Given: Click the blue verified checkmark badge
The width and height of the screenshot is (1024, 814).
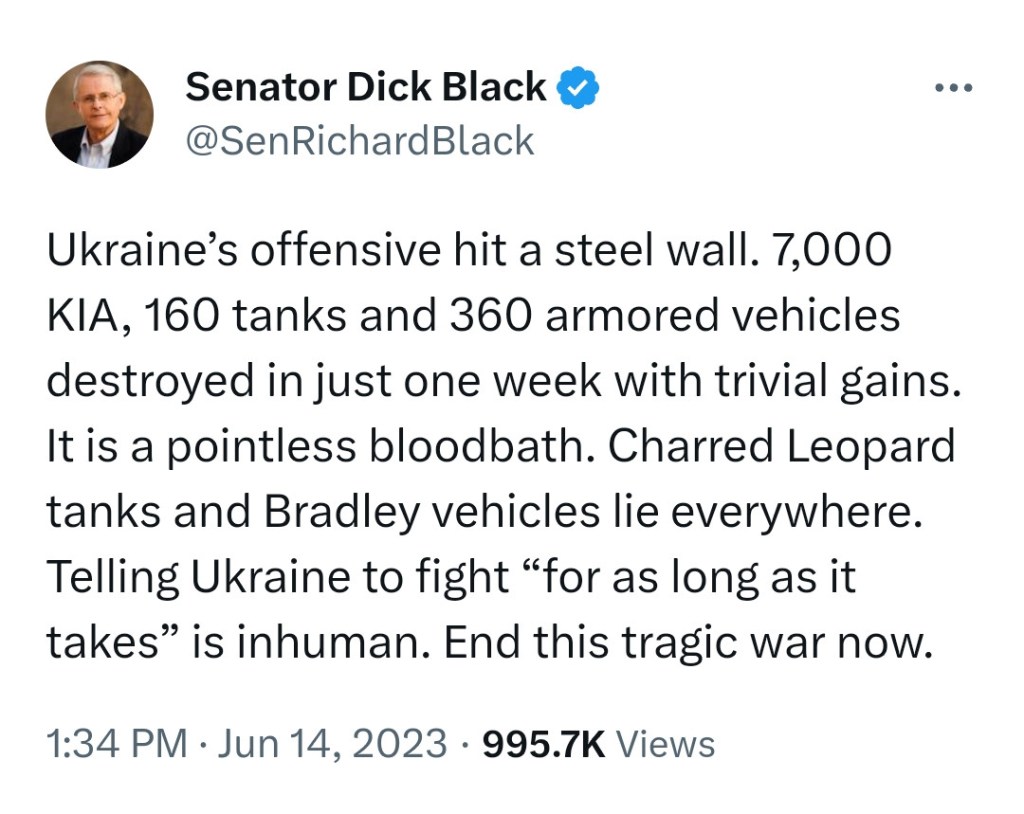Looking at the screenshot, I should (578, 88).
